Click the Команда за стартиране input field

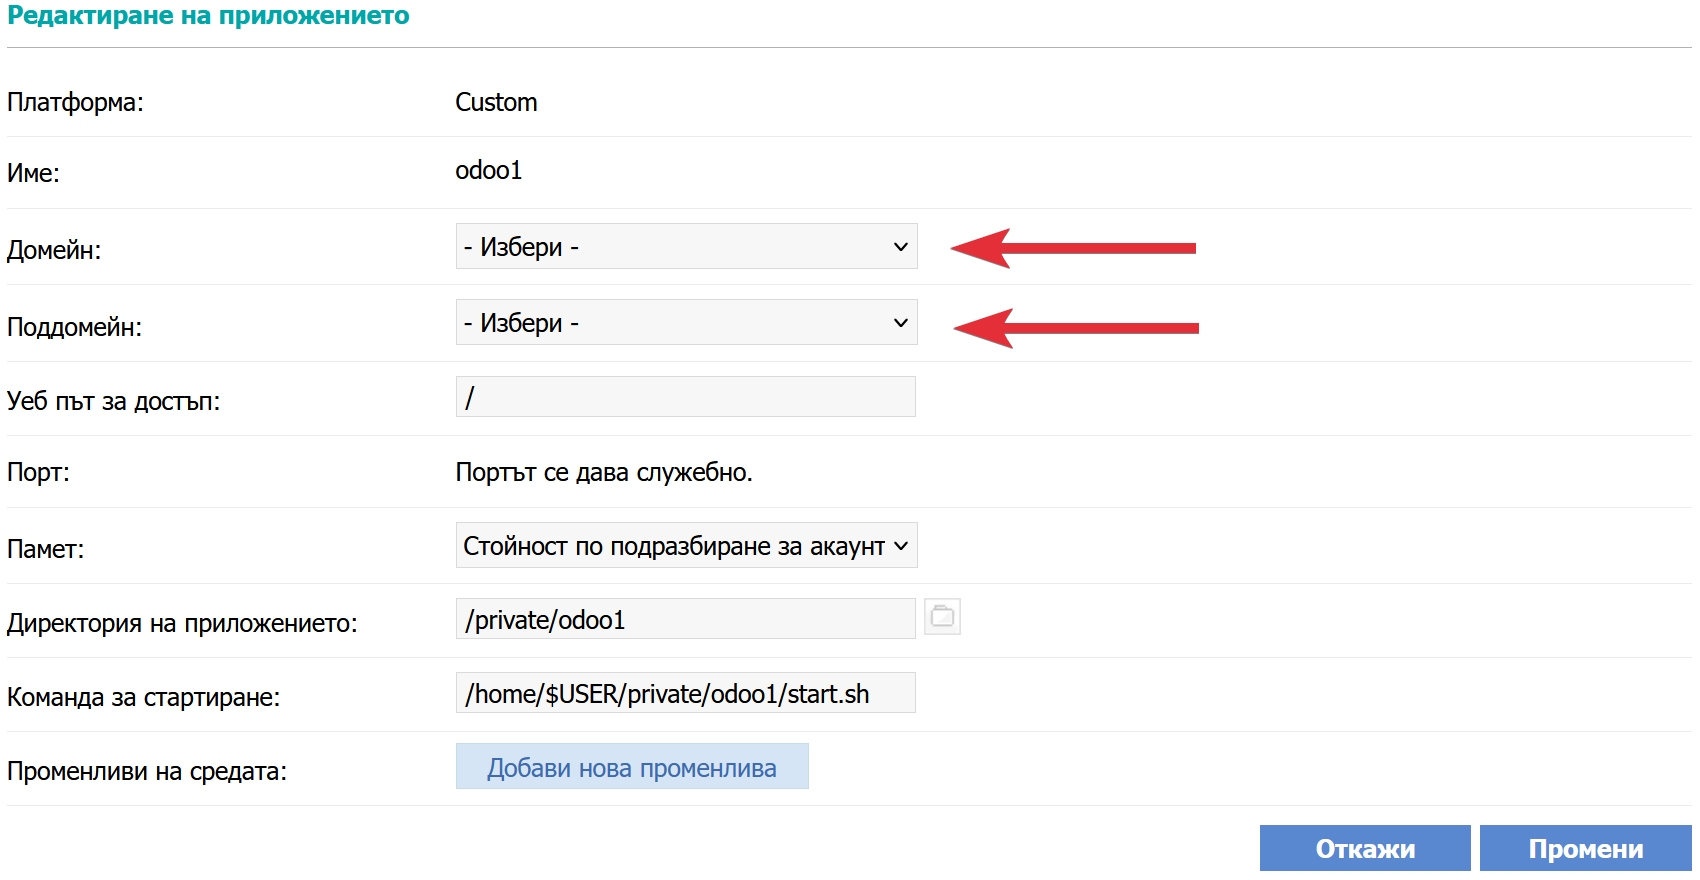tap(685, 693)
